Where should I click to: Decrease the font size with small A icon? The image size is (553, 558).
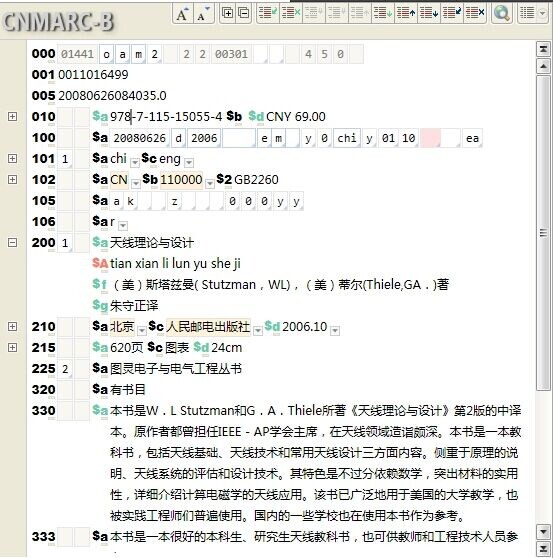point(203,14)
